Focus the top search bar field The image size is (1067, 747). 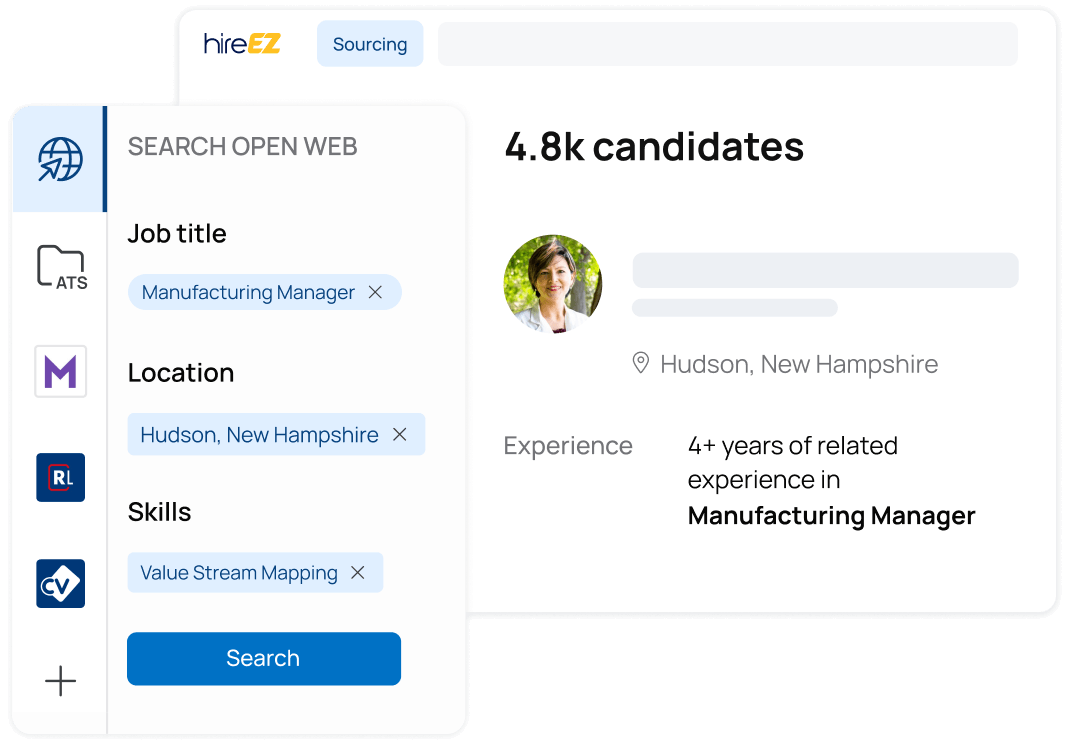[727, 44]
